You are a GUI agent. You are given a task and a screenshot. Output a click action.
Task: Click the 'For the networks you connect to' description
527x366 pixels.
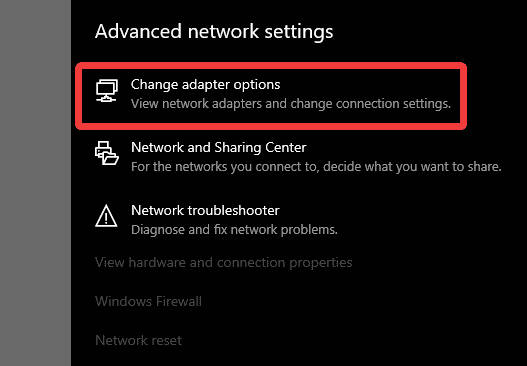[316, 167]
